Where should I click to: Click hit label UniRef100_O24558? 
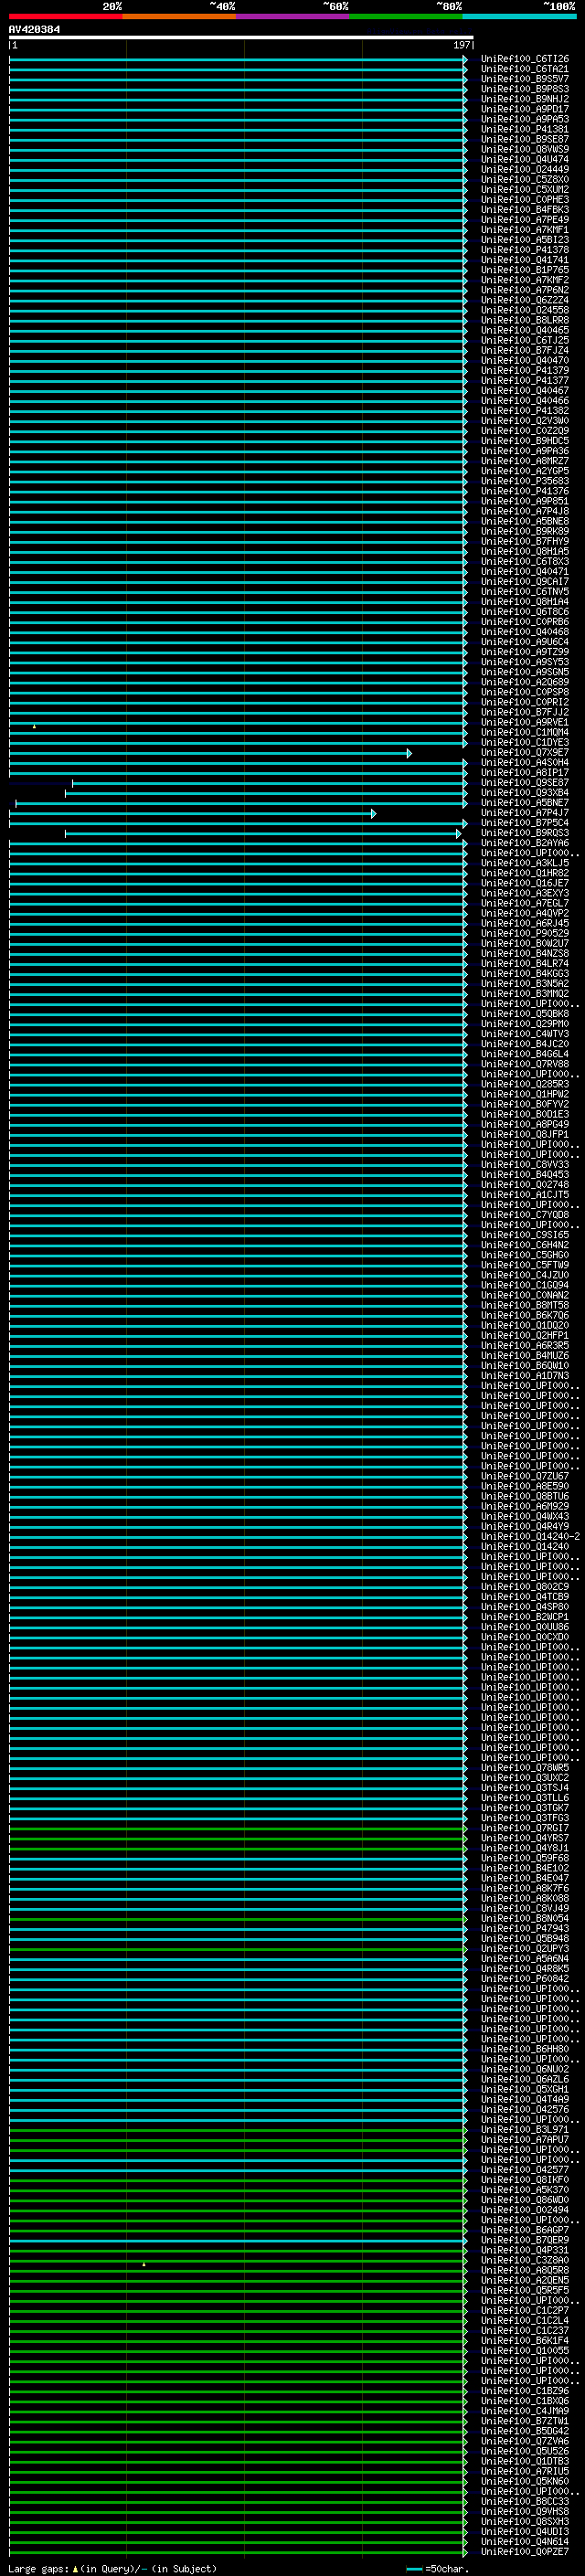524,310
